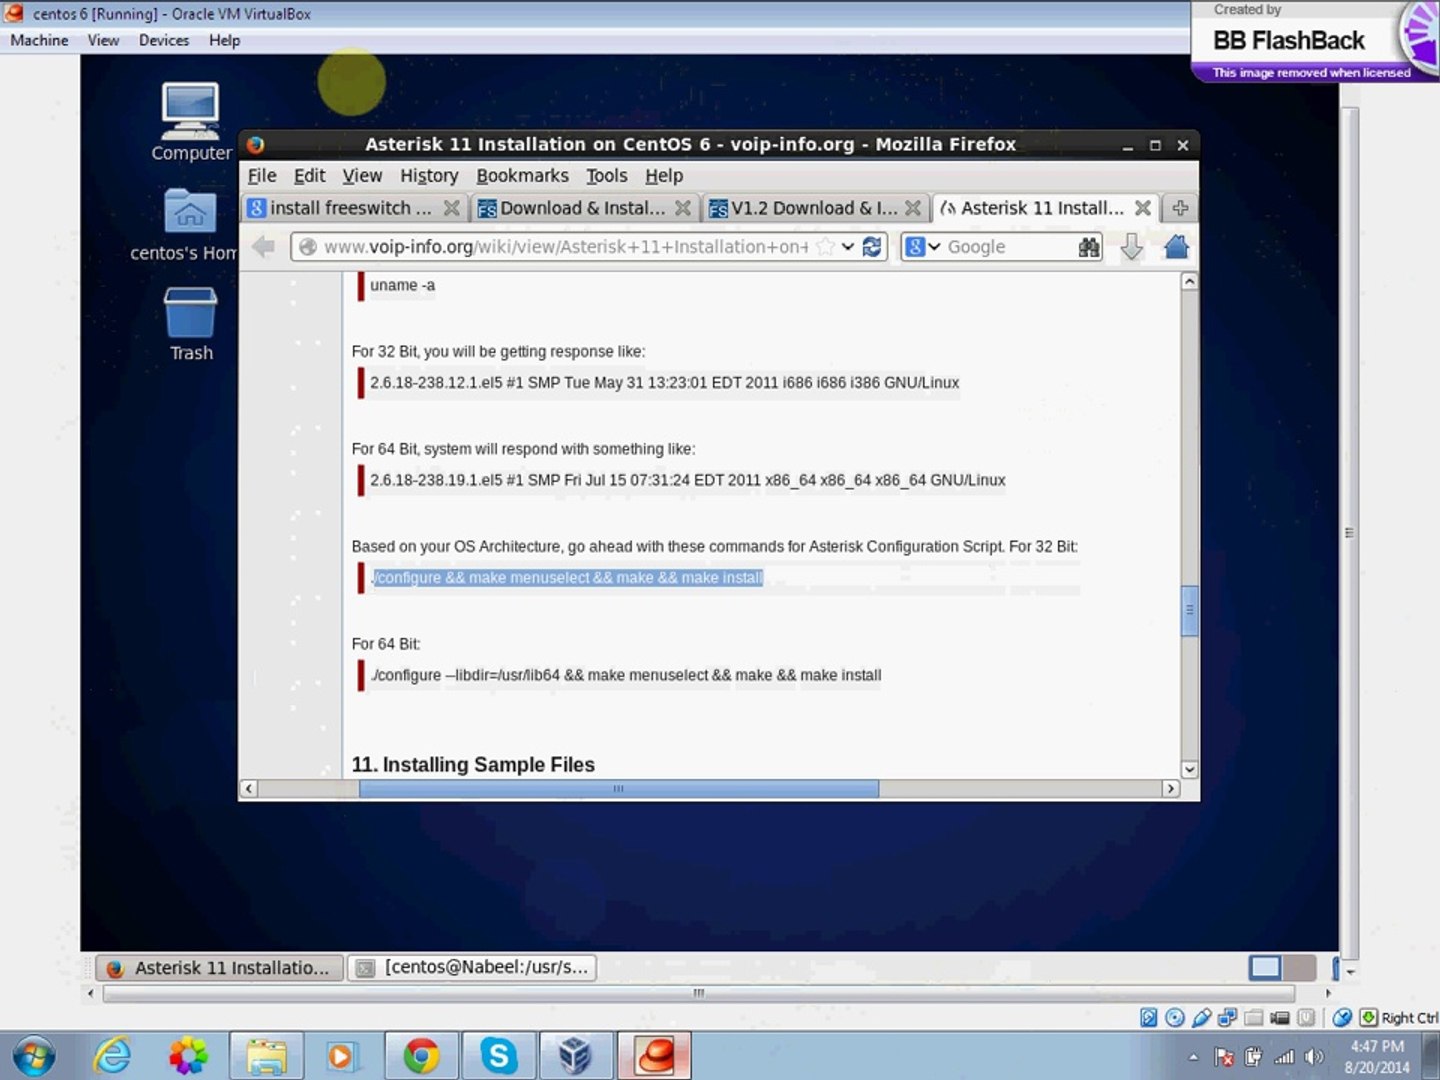Click VirtualBox shared folders status icon

(x=1253, y=1017)
